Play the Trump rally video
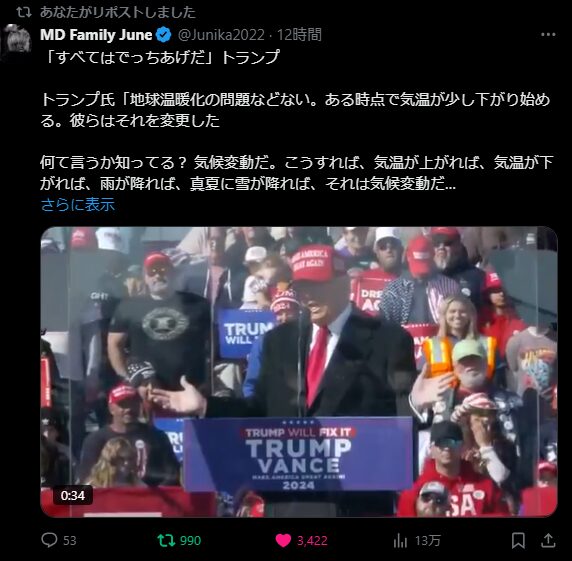This screenshot has width=572, height=561. 299,371
